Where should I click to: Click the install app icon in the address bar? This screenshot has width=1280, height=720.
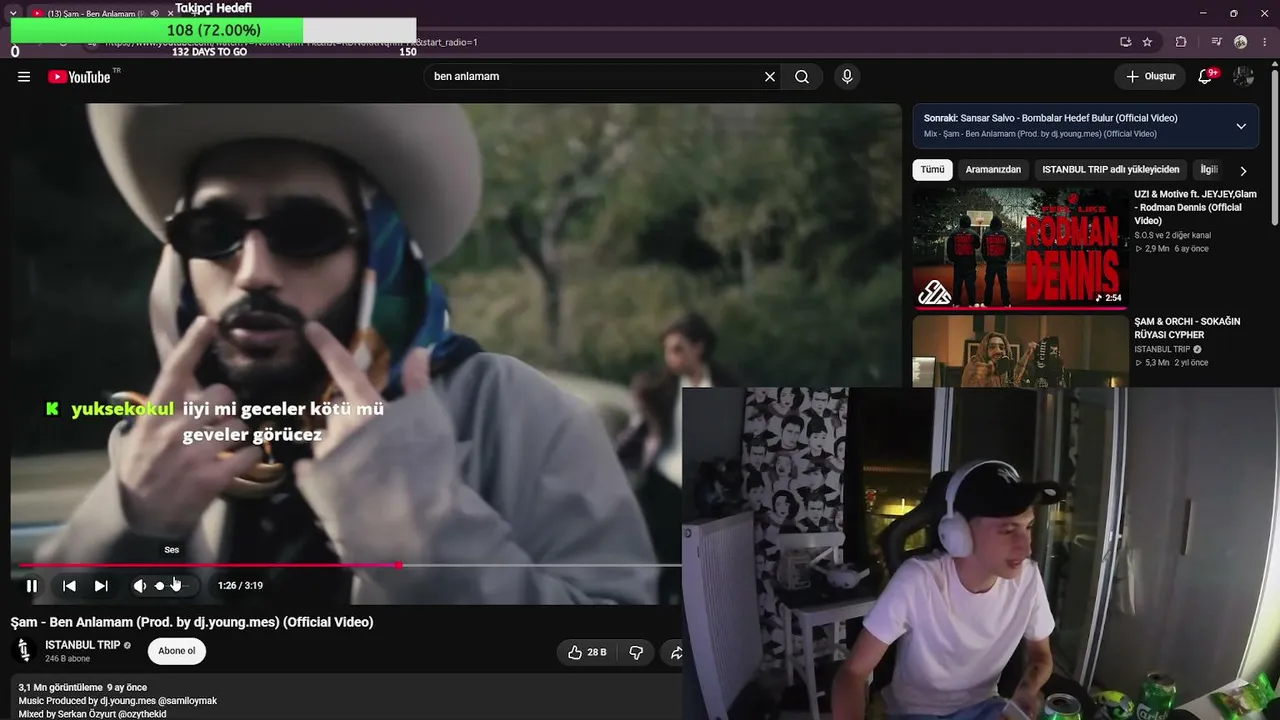click(x=1126, y=42)
